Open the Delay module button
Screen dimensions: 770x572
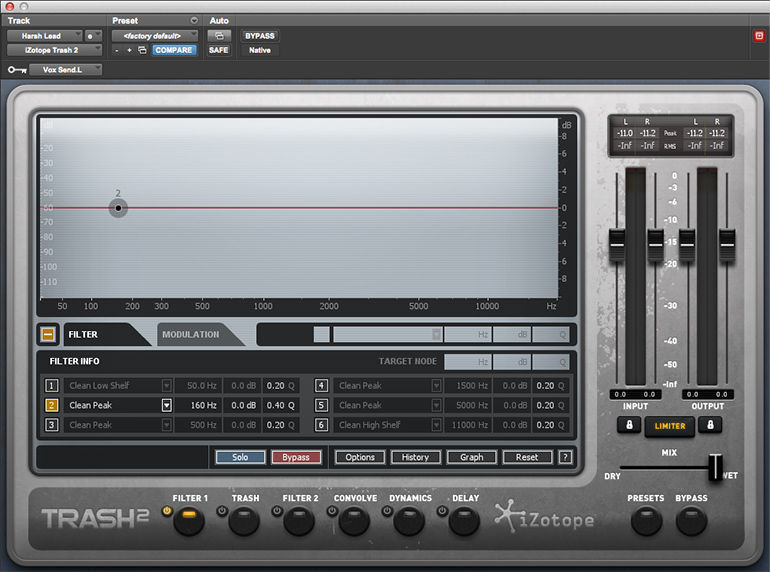[x=463, y=521]
